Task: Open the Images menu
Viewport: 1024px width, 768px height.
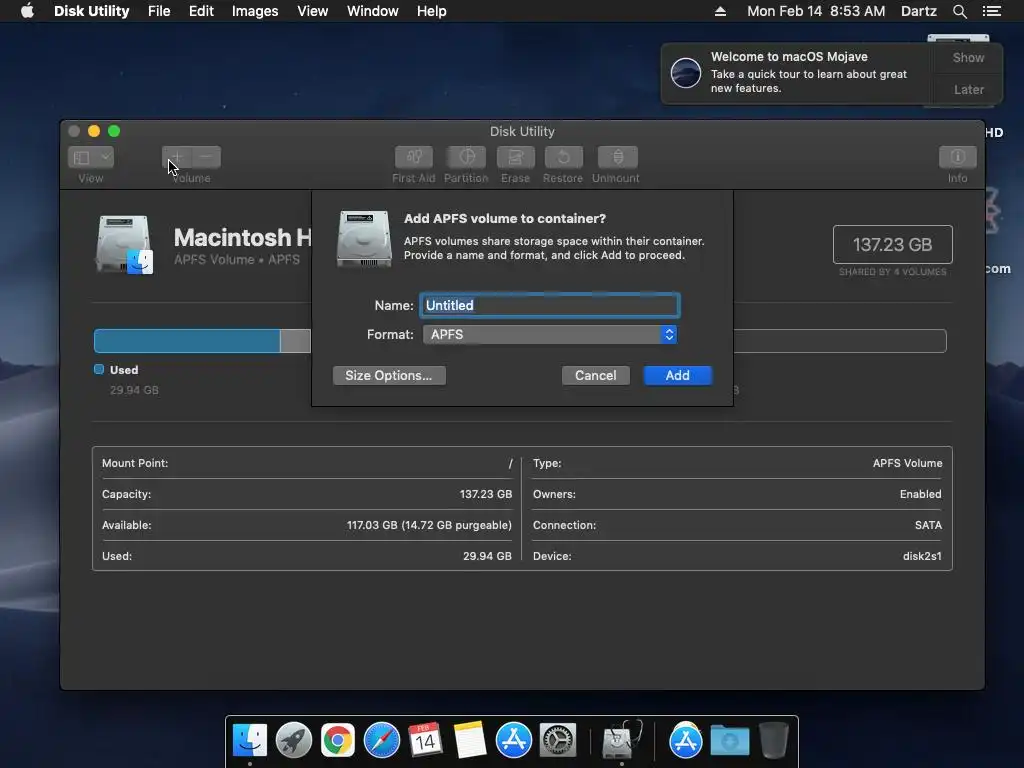Action: coord(255,11)
